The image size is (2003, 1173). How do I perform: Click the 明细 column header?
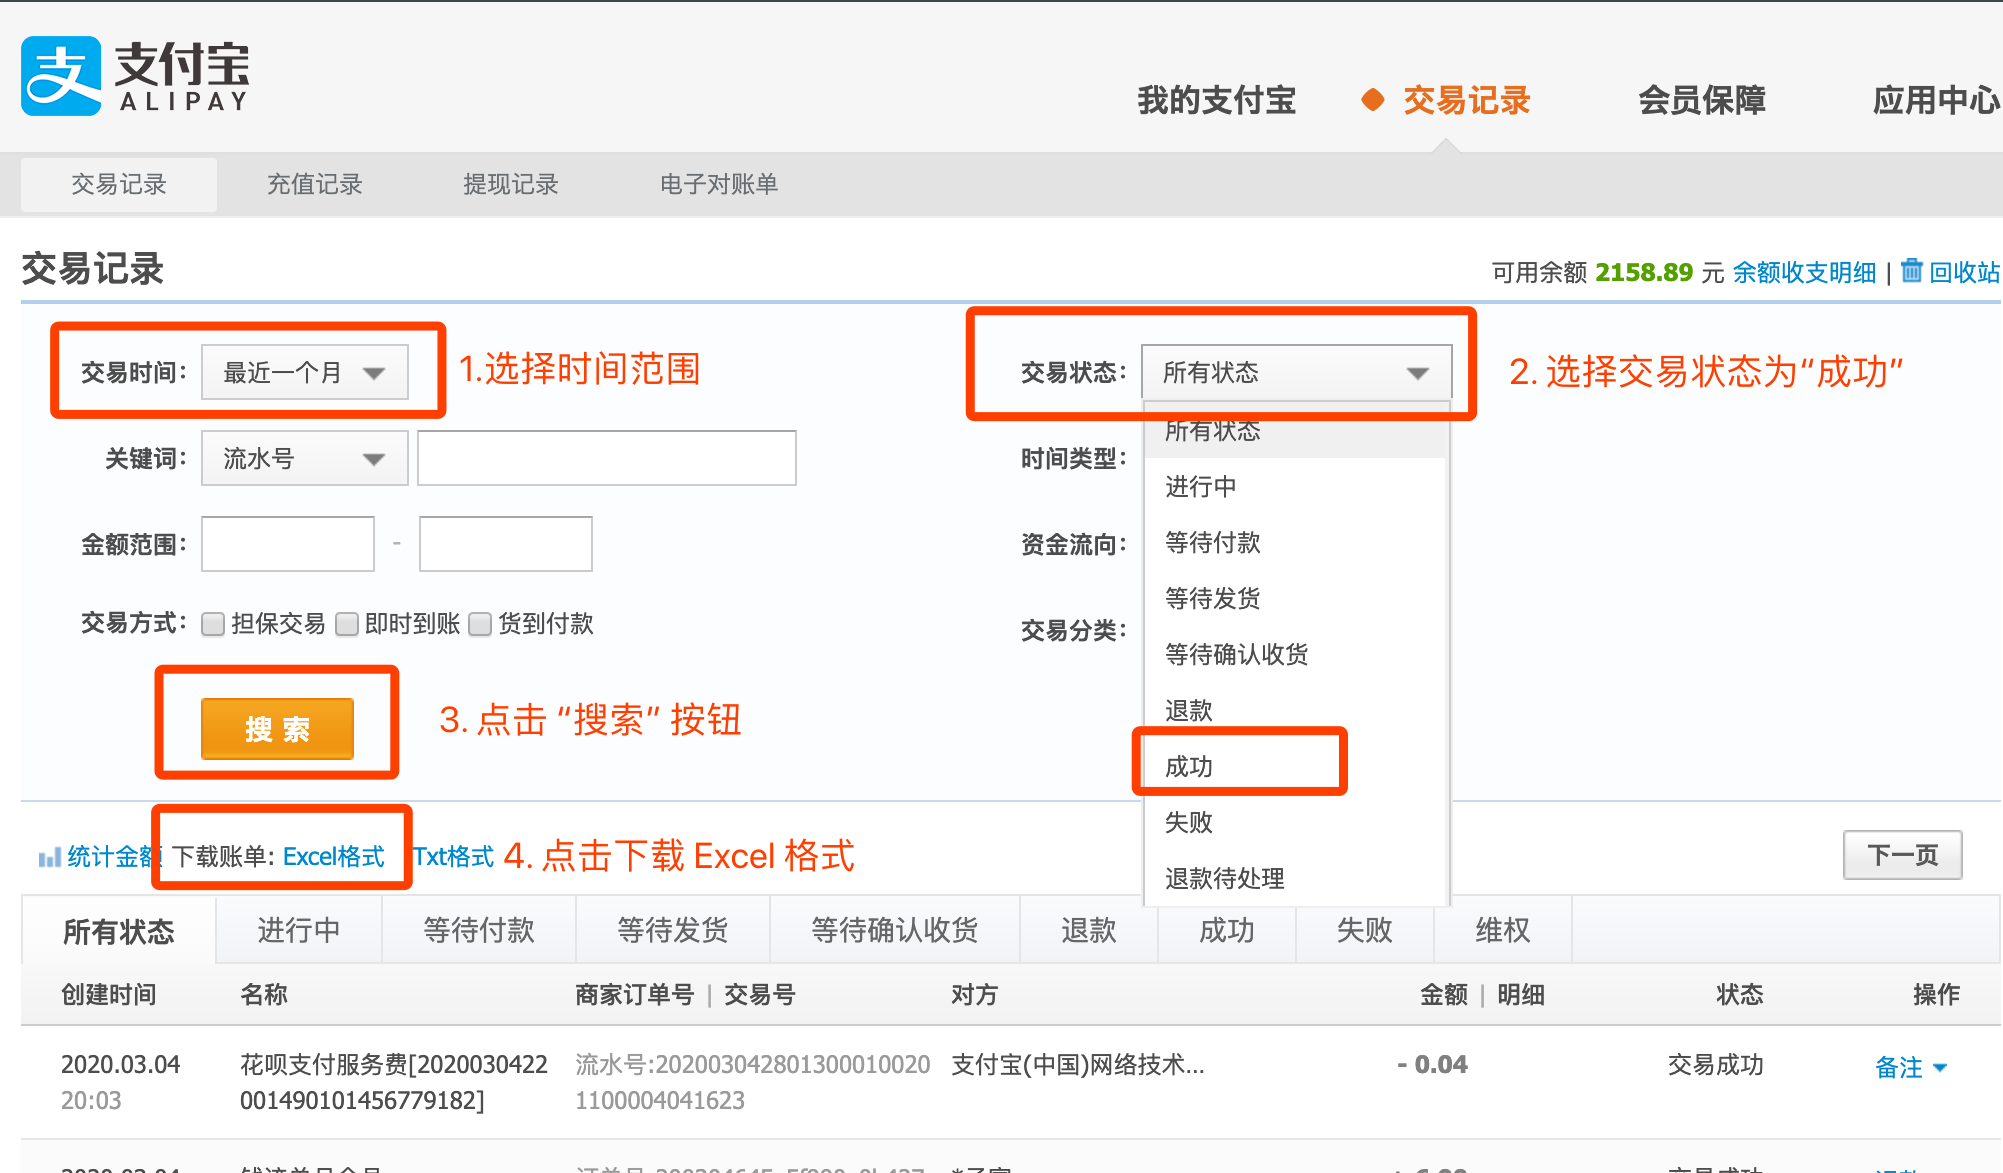point(1521,994)
